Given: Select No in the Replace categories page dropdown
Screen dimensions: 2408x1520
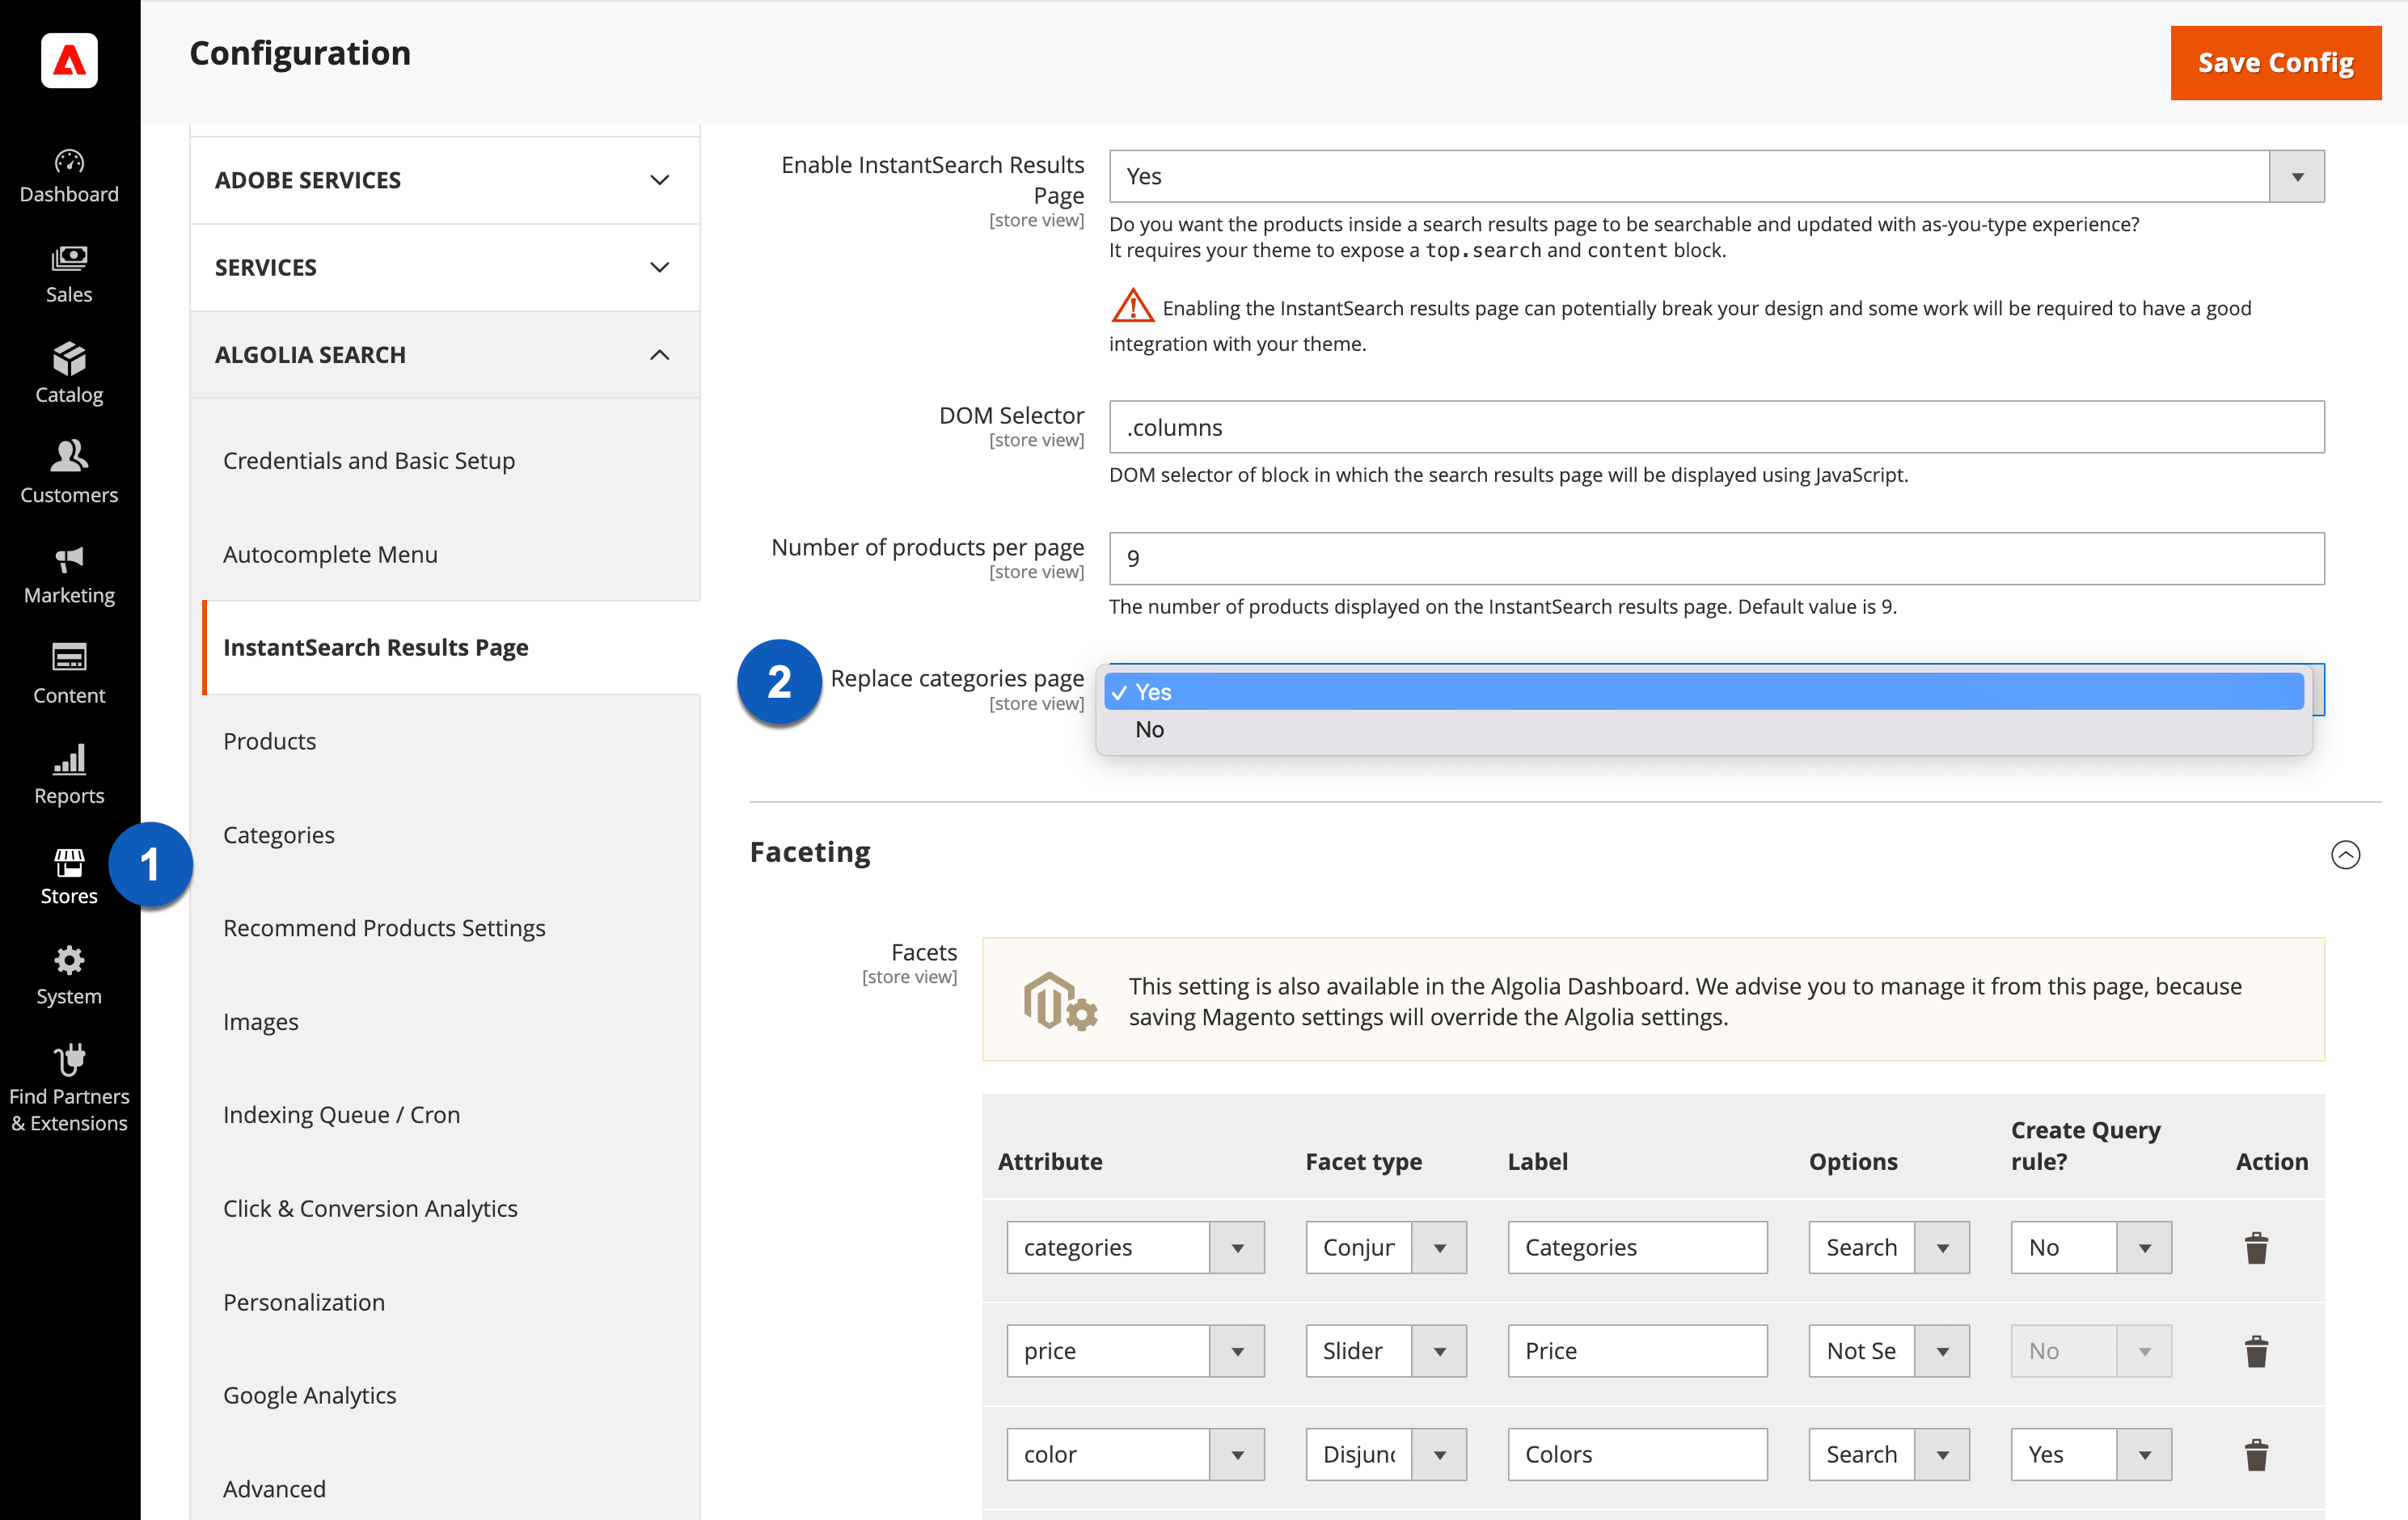Looking at the screenshot, I should coord(1150,729).
